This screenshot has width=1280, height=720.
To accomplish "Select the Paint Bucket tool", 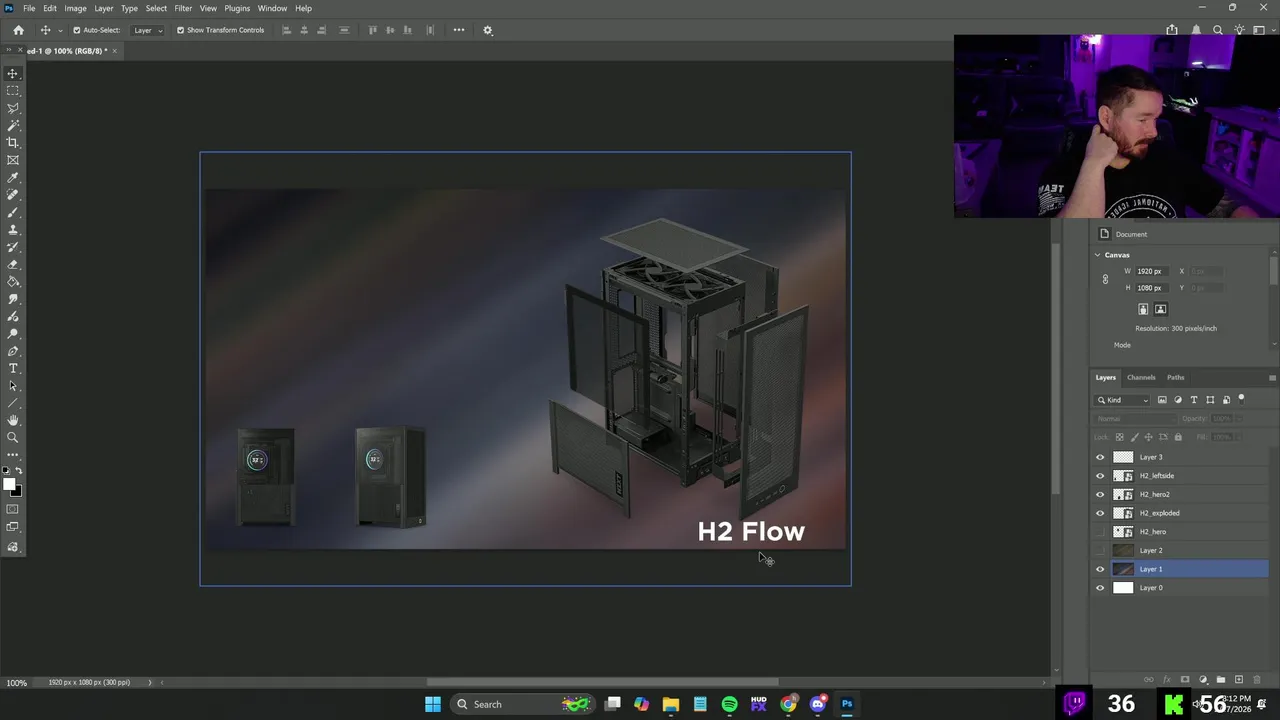I will click(13, 282).
